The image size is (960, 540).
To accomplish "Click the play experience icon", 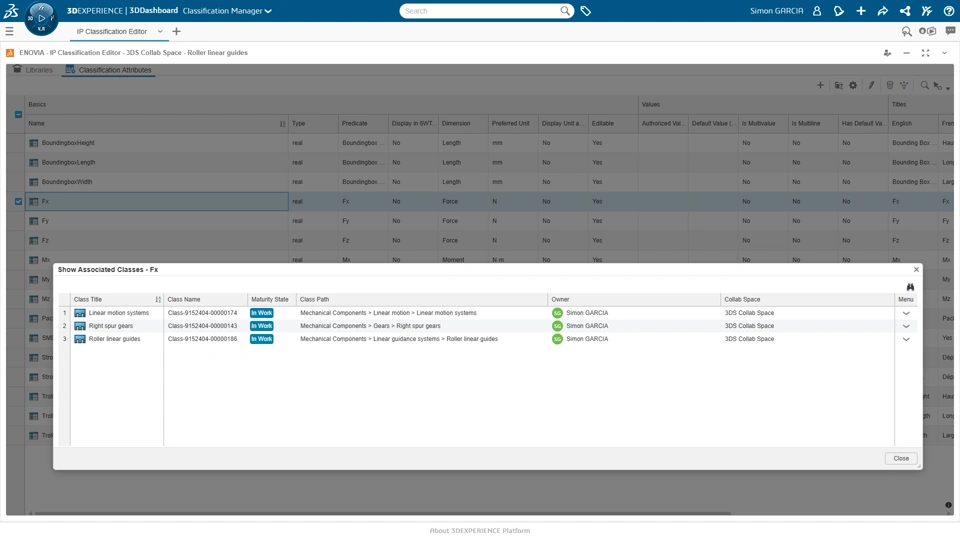I will click(x=928, y=31).
